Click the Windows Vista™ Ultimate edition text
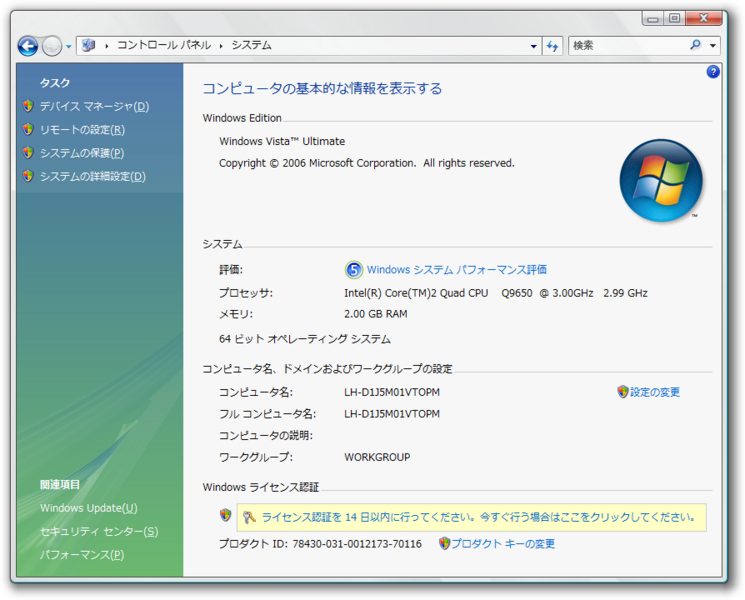This screenshot has height=600, width=745. point(282,142)
